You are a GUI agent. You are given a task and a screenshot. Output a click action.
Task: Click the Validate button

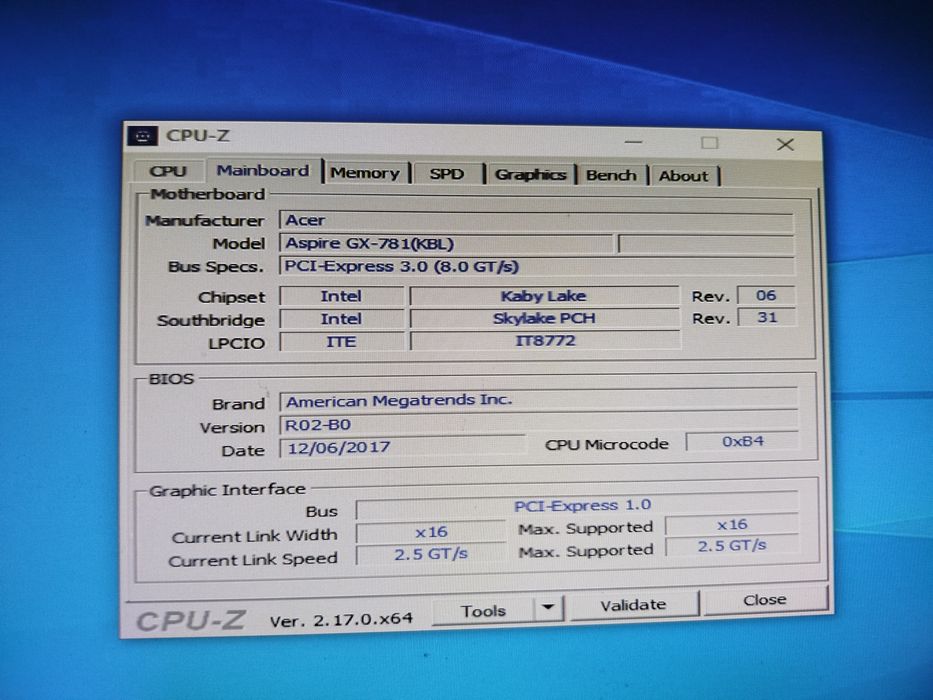[x=633, y=605]
